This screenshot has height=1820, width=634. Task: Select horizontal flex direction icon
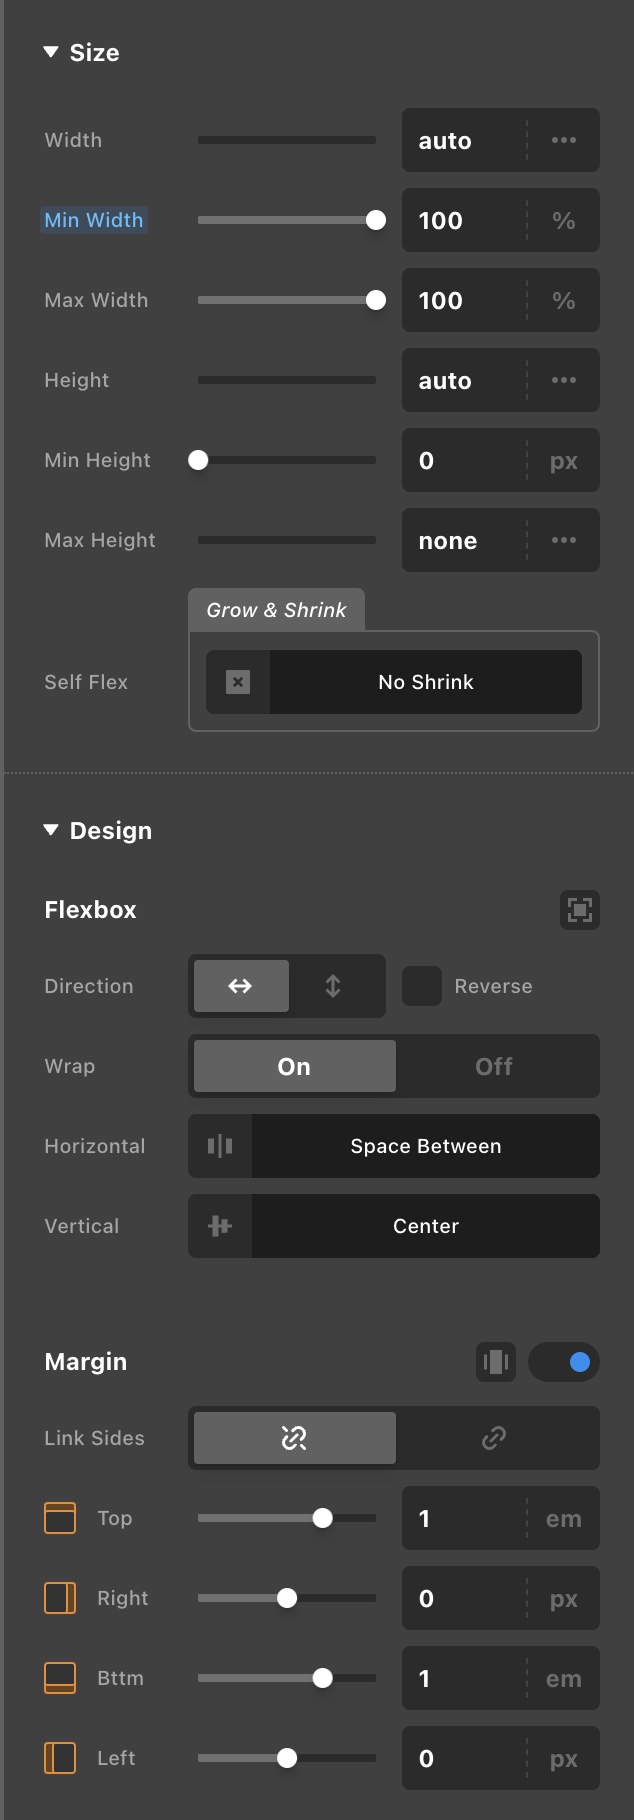pos(240,986)
